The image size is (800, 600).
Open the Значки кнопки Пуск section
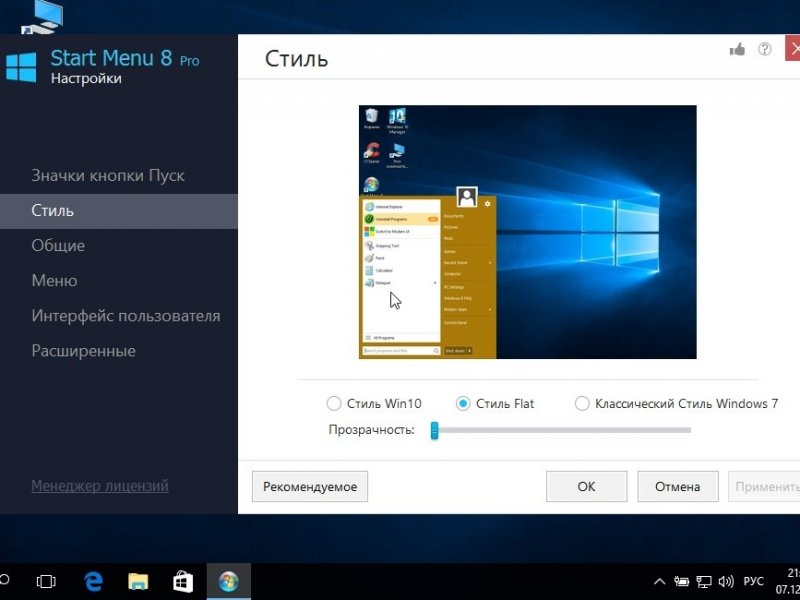point(108,176)
